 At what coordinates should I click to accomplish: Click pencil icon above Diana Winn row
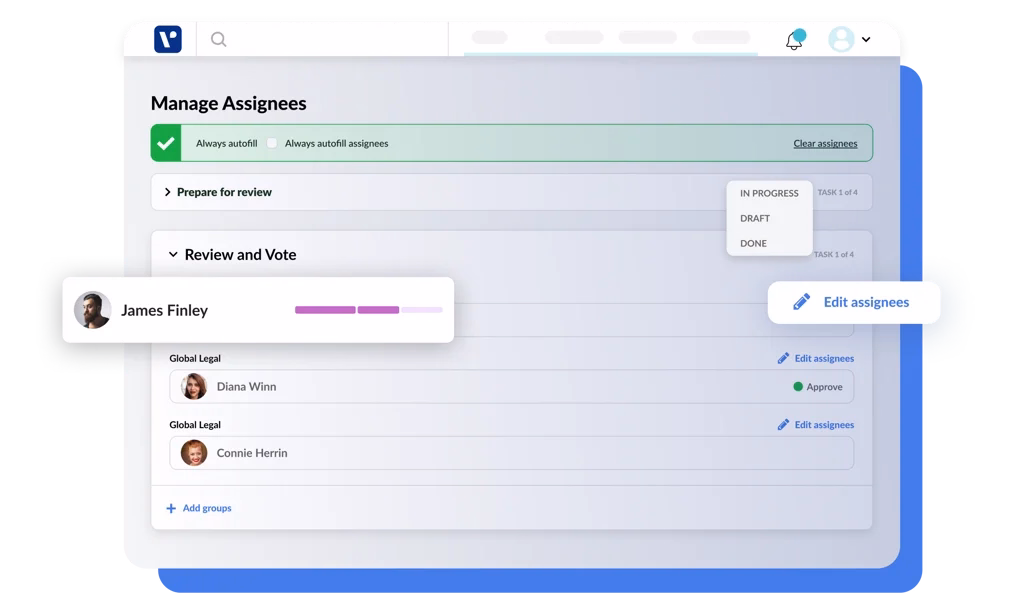(783, 359)
